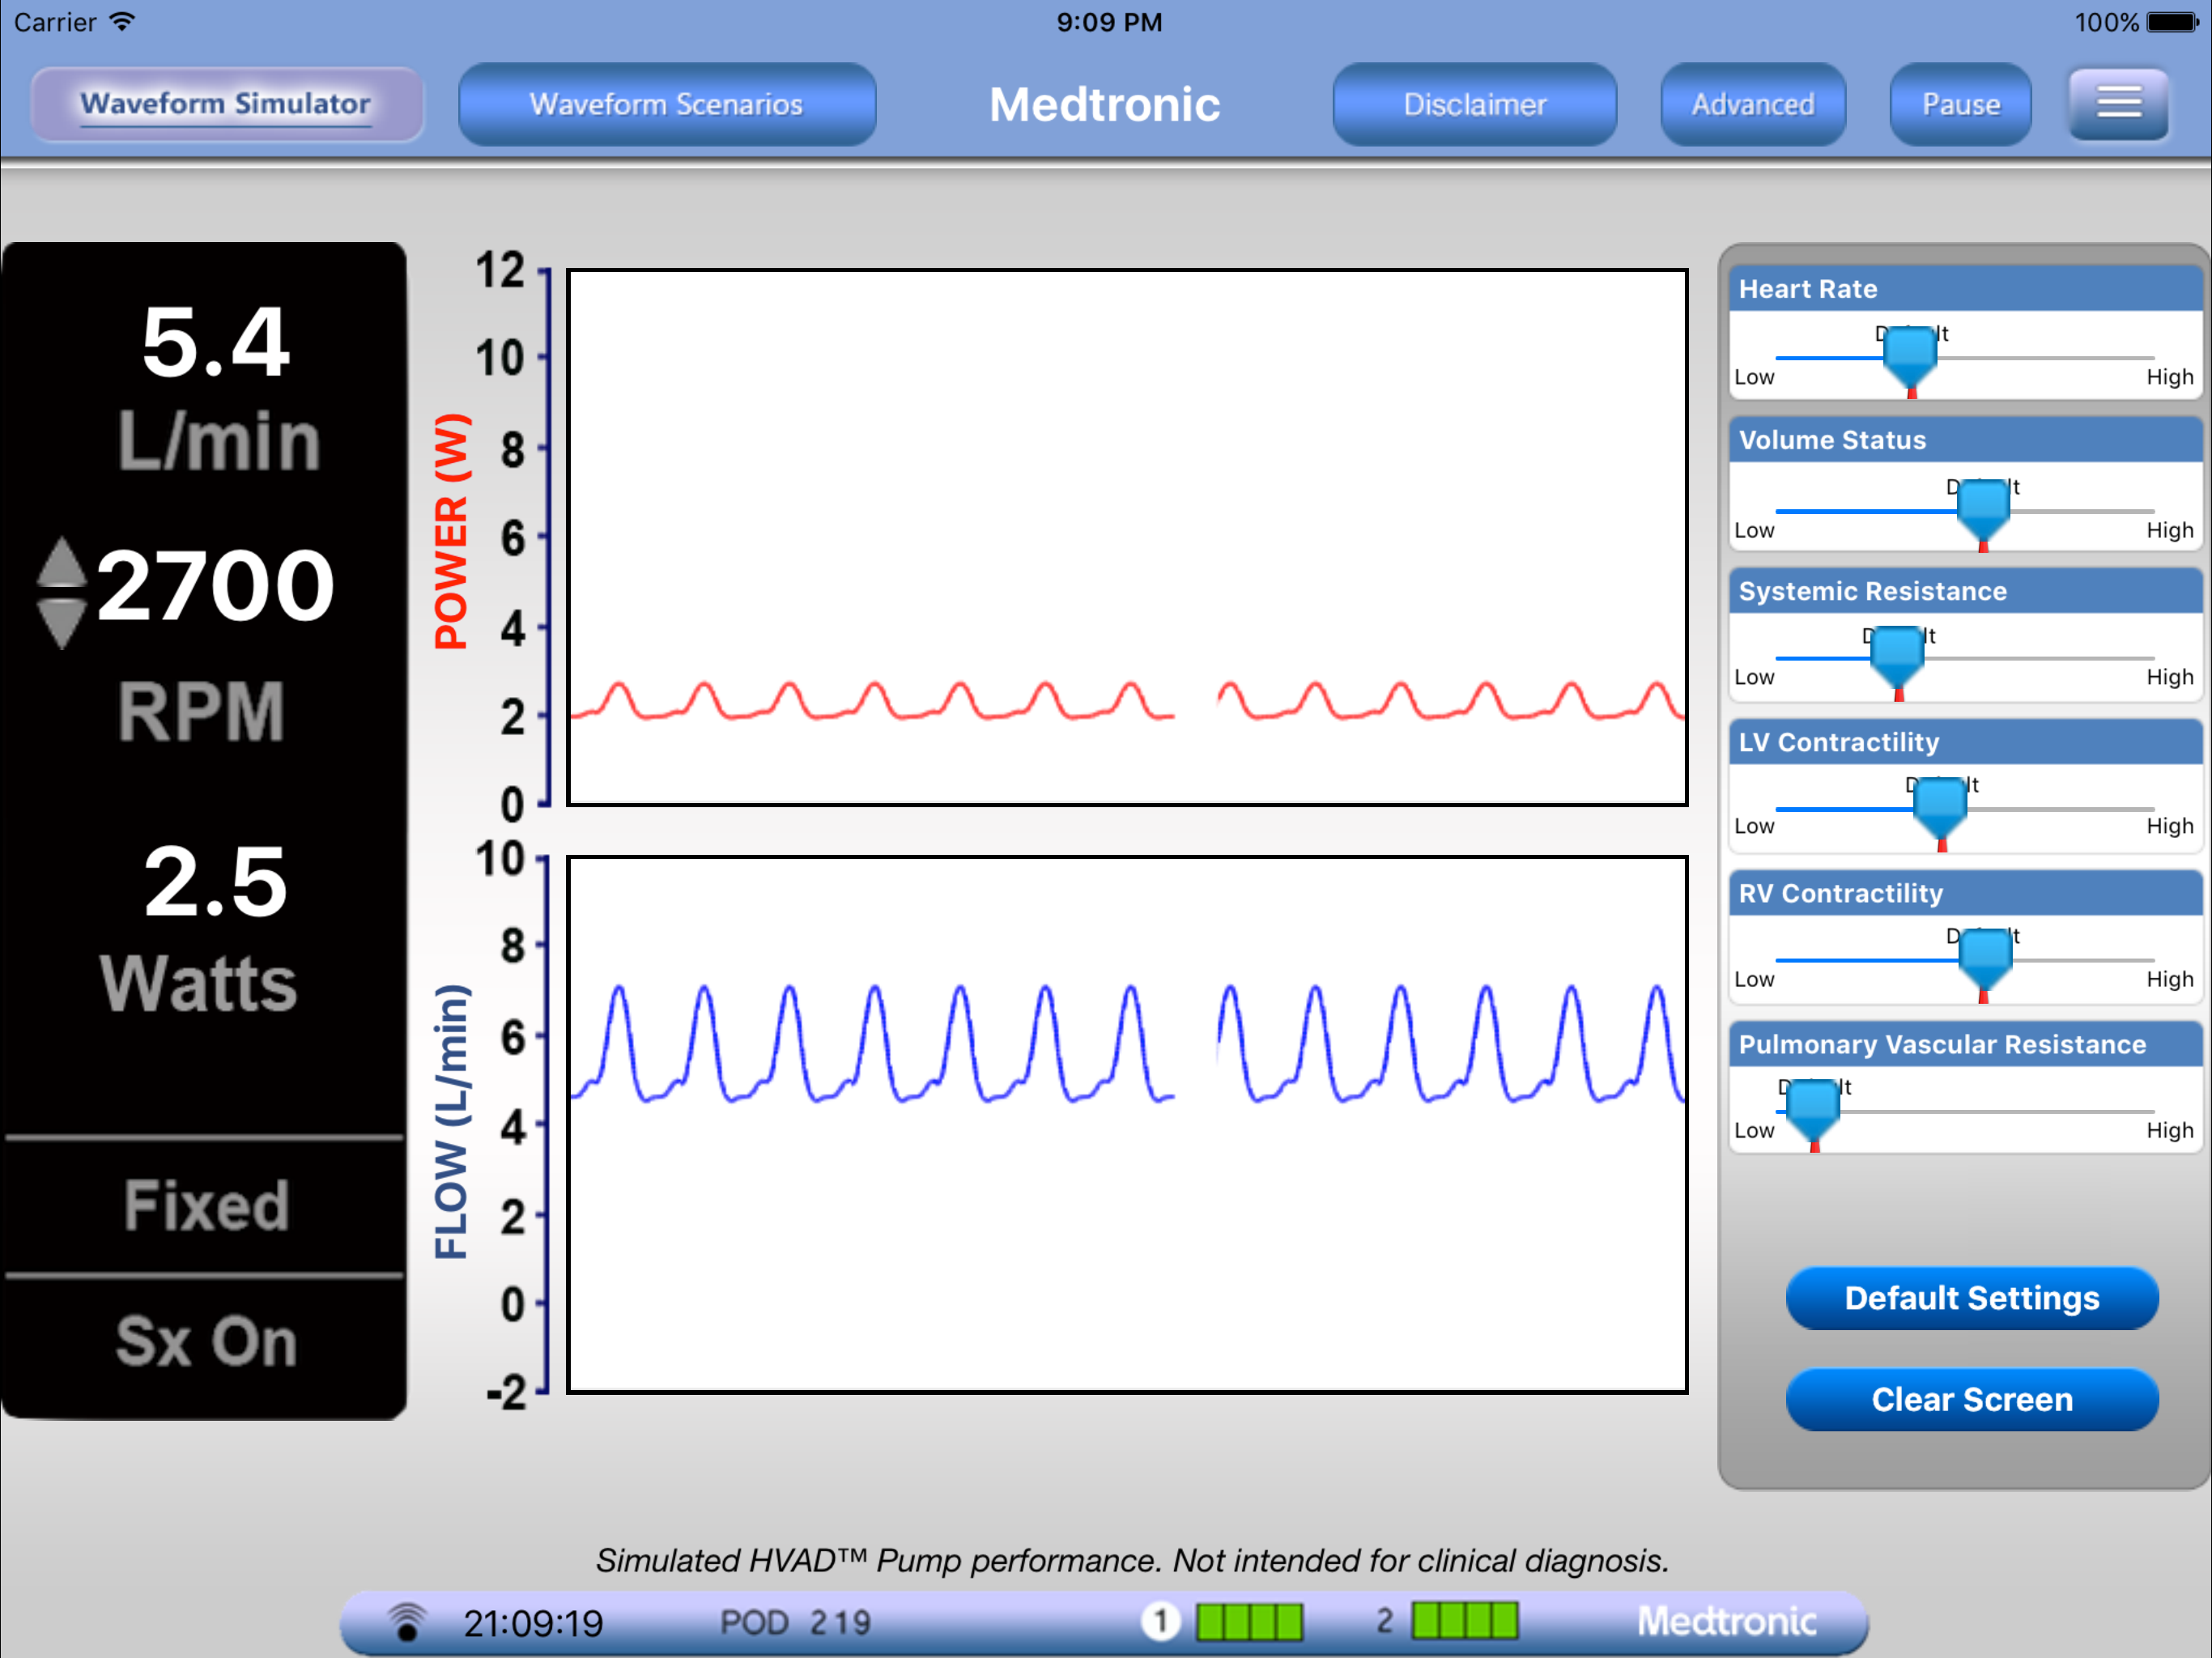Click the Wi-Fi icon next to Carrier

tap(122, 21)
